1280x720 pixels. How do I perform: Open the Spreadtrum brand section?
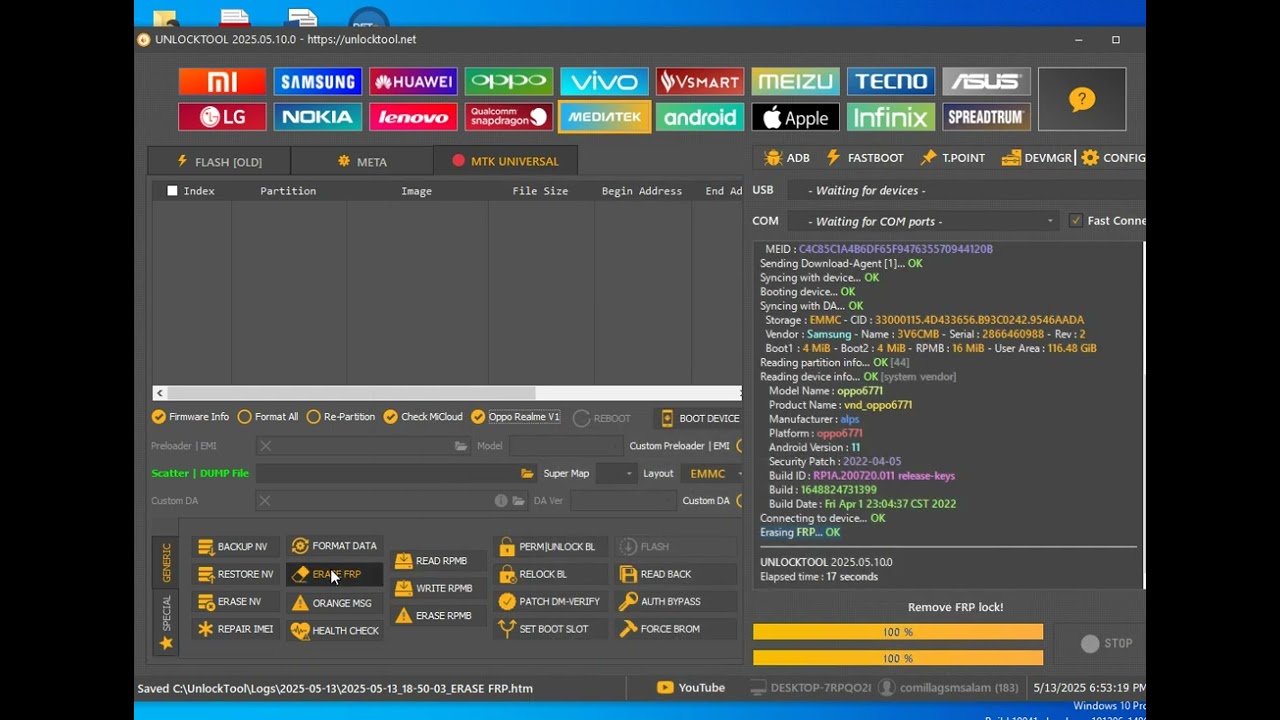[x=986, y=117]
